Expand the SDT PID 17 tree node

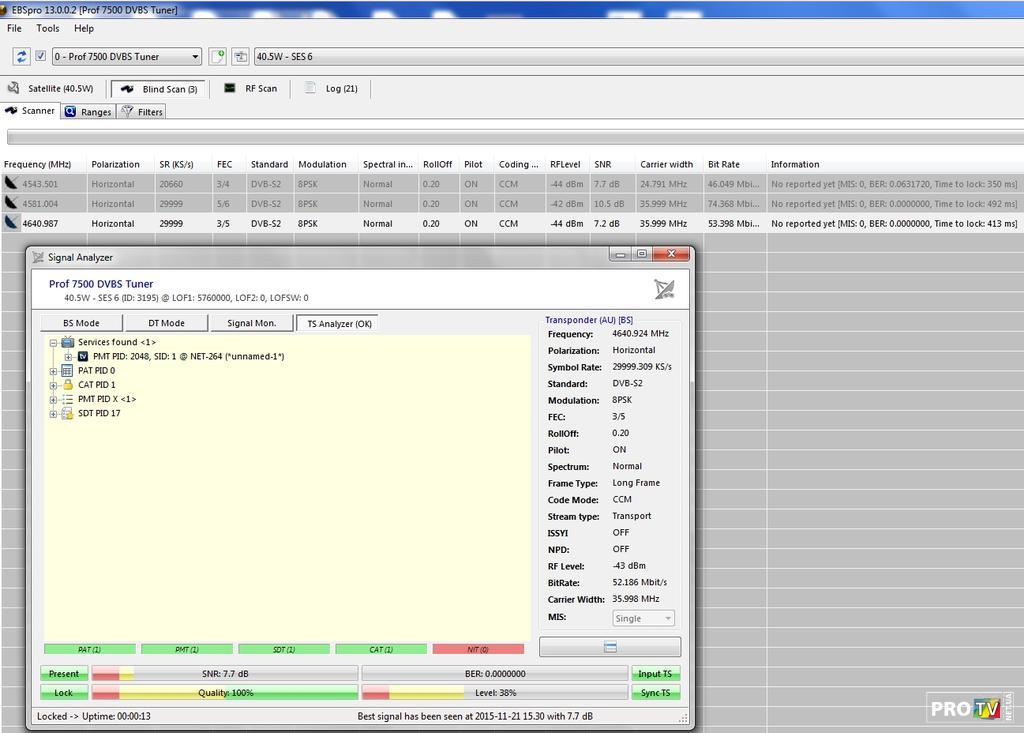(54, 414)
